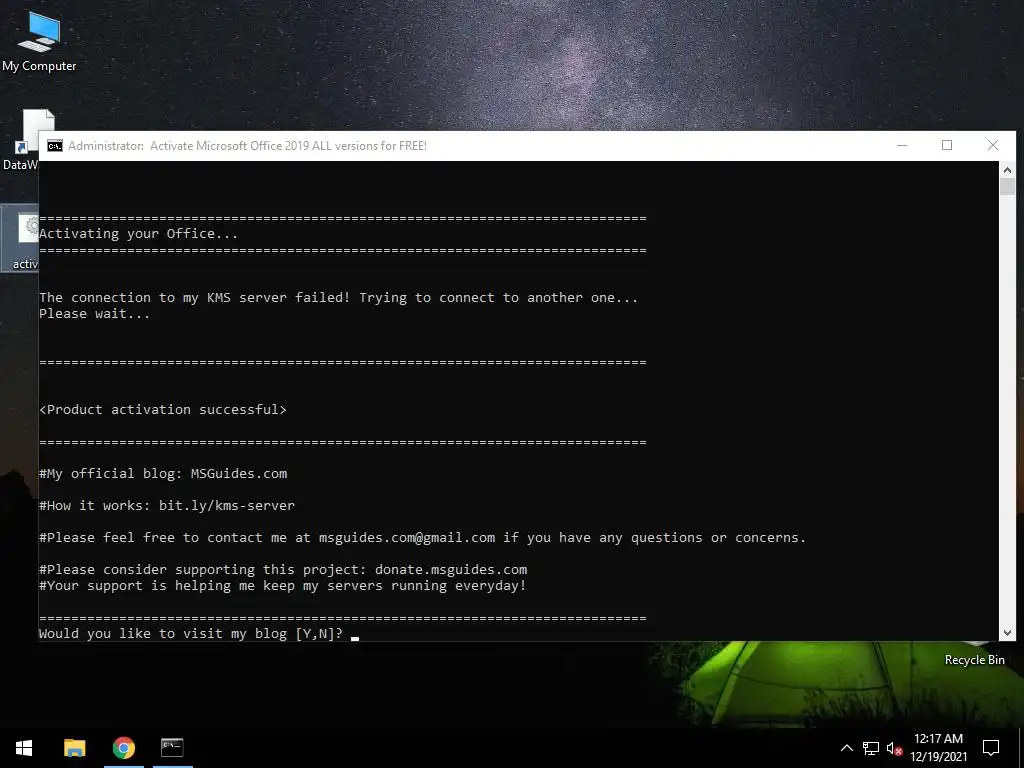1024x768 pixels.
Task: Click the msguides.com@gmail.com contact text
Action: pos(407,537)
